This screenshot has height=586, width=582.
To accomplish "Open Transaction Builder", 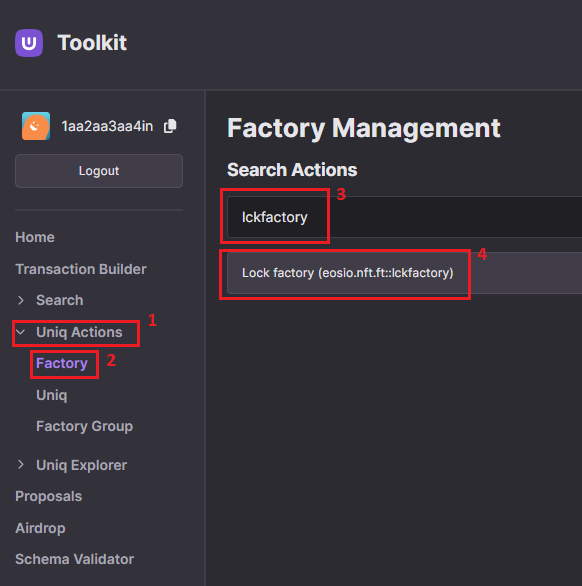I will coord(81,269).
